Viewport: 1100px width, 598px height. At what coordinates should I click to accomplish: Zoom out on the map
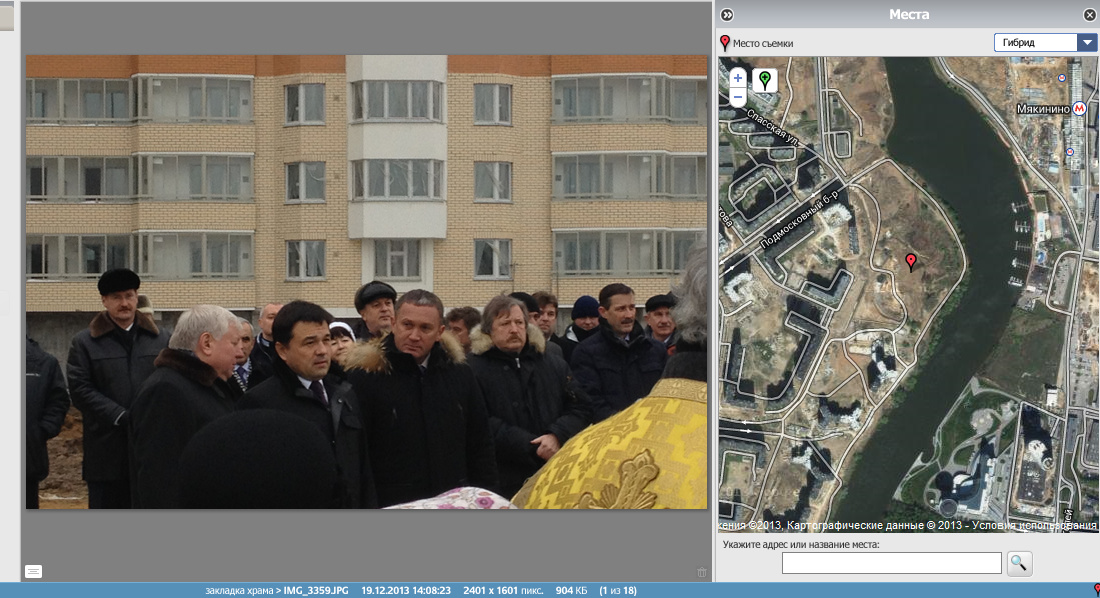point(738,97)
